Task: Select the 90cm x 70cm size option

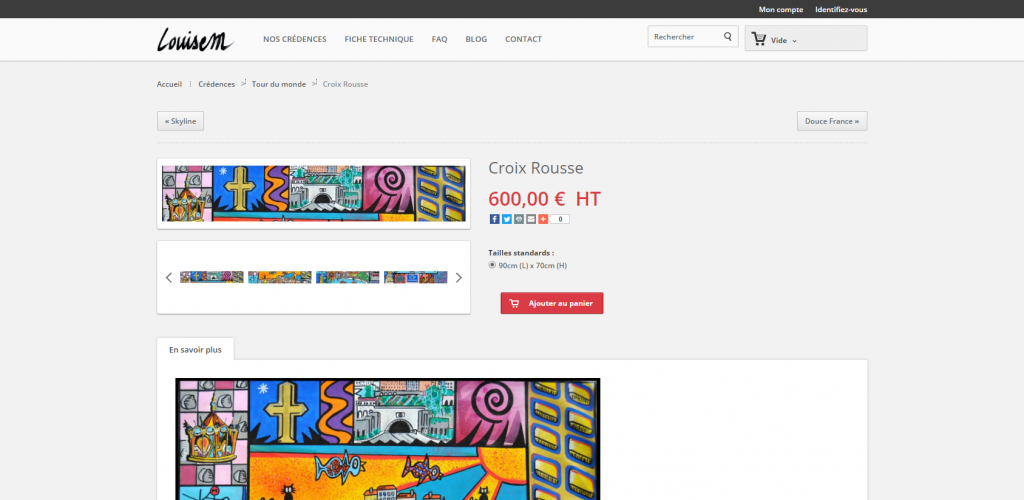Action: 492,265
